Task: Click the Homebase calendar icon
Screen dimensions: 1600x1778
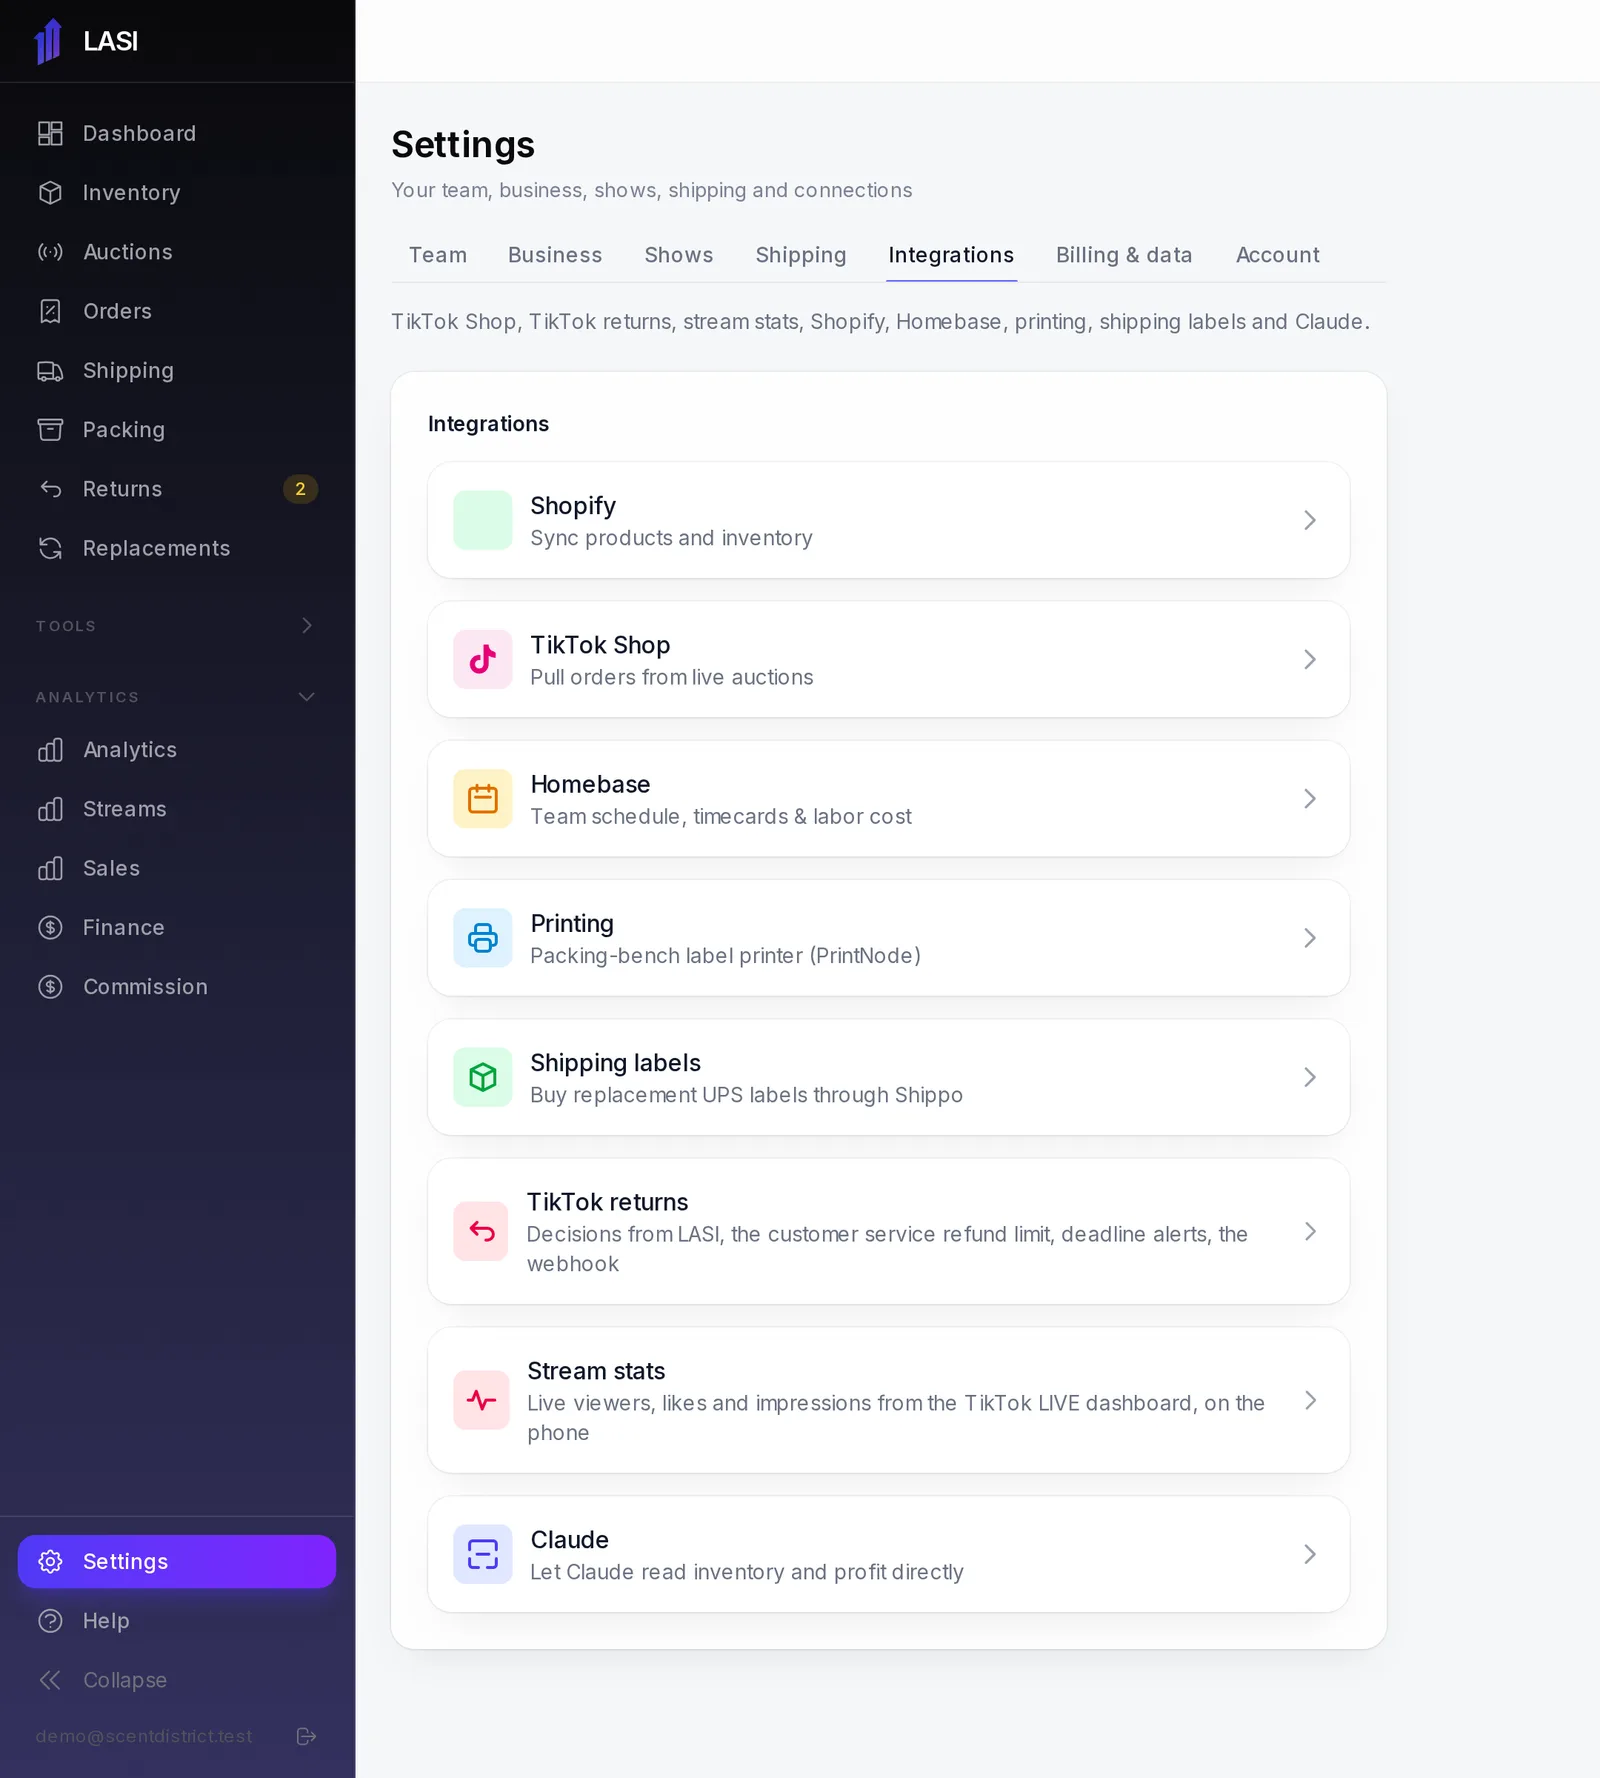Action: 483,798
